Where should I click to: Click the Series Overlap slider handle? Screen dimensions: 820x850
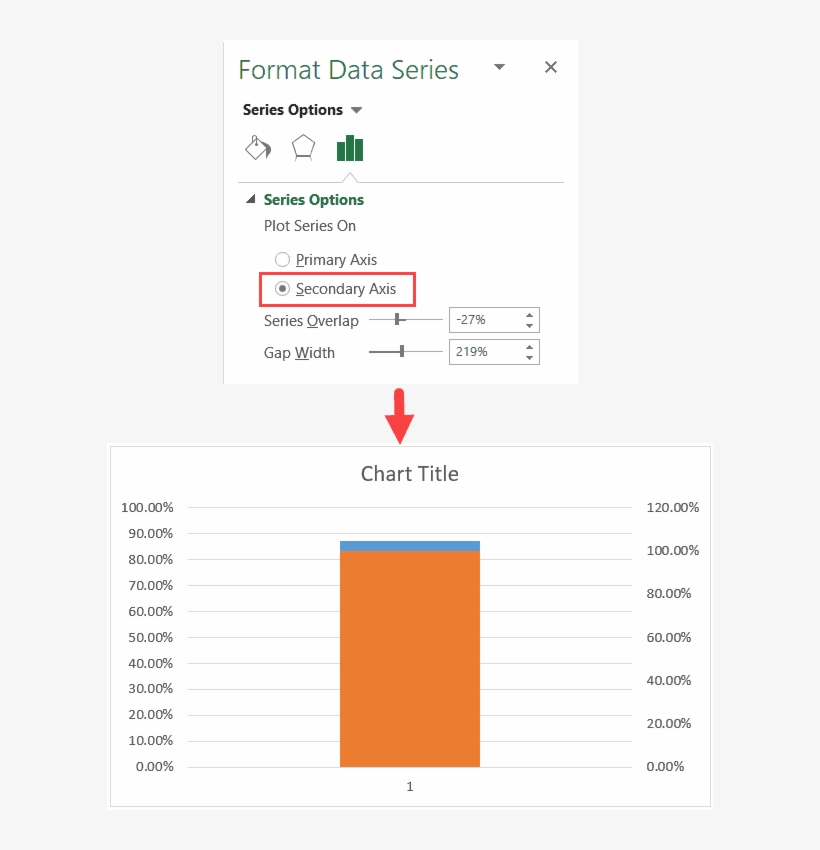pyautogui.click(x=397, y=320)
